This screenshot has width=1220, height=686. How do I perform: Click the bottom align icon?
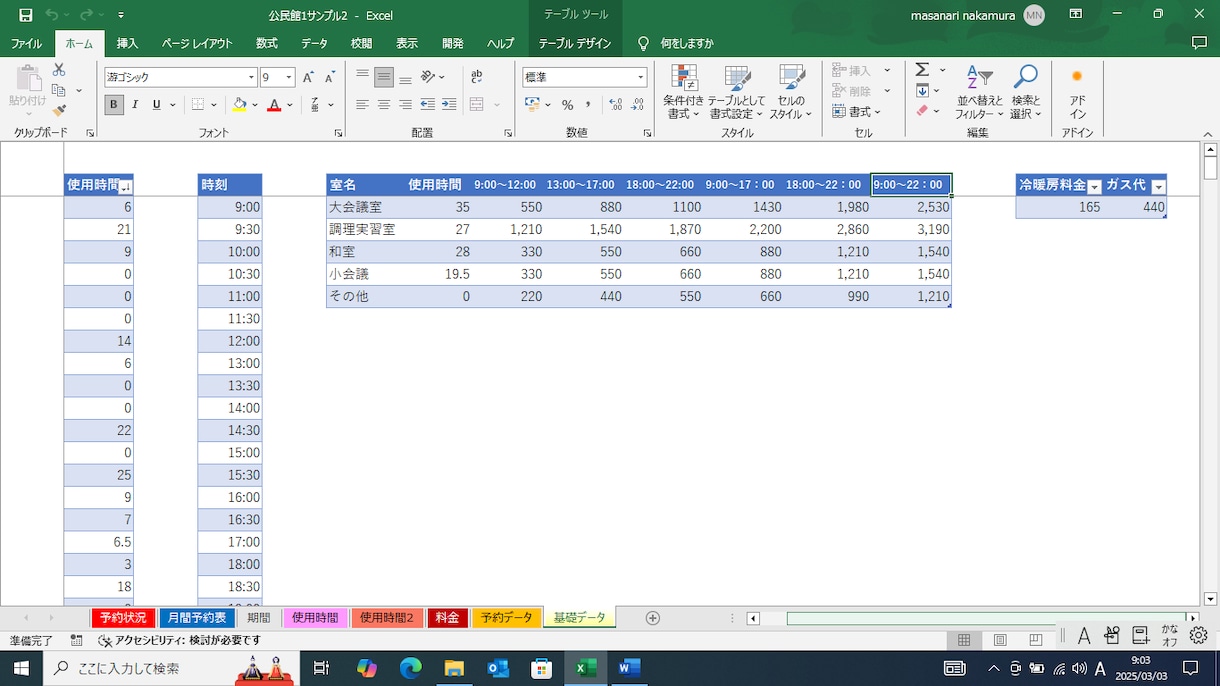click(x=406, y=77)
